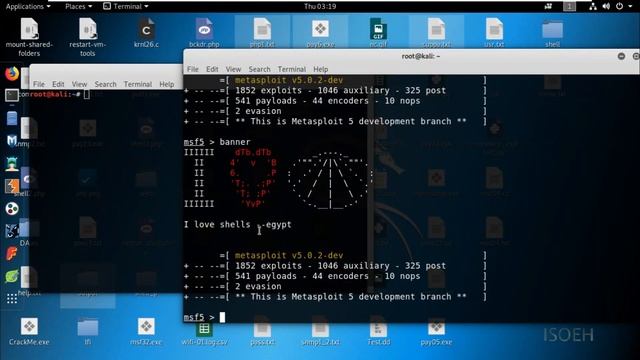The width and height of the screenshot is (640, 360).
Task: Launch Firefox from the dock
Action: point(12,73)
